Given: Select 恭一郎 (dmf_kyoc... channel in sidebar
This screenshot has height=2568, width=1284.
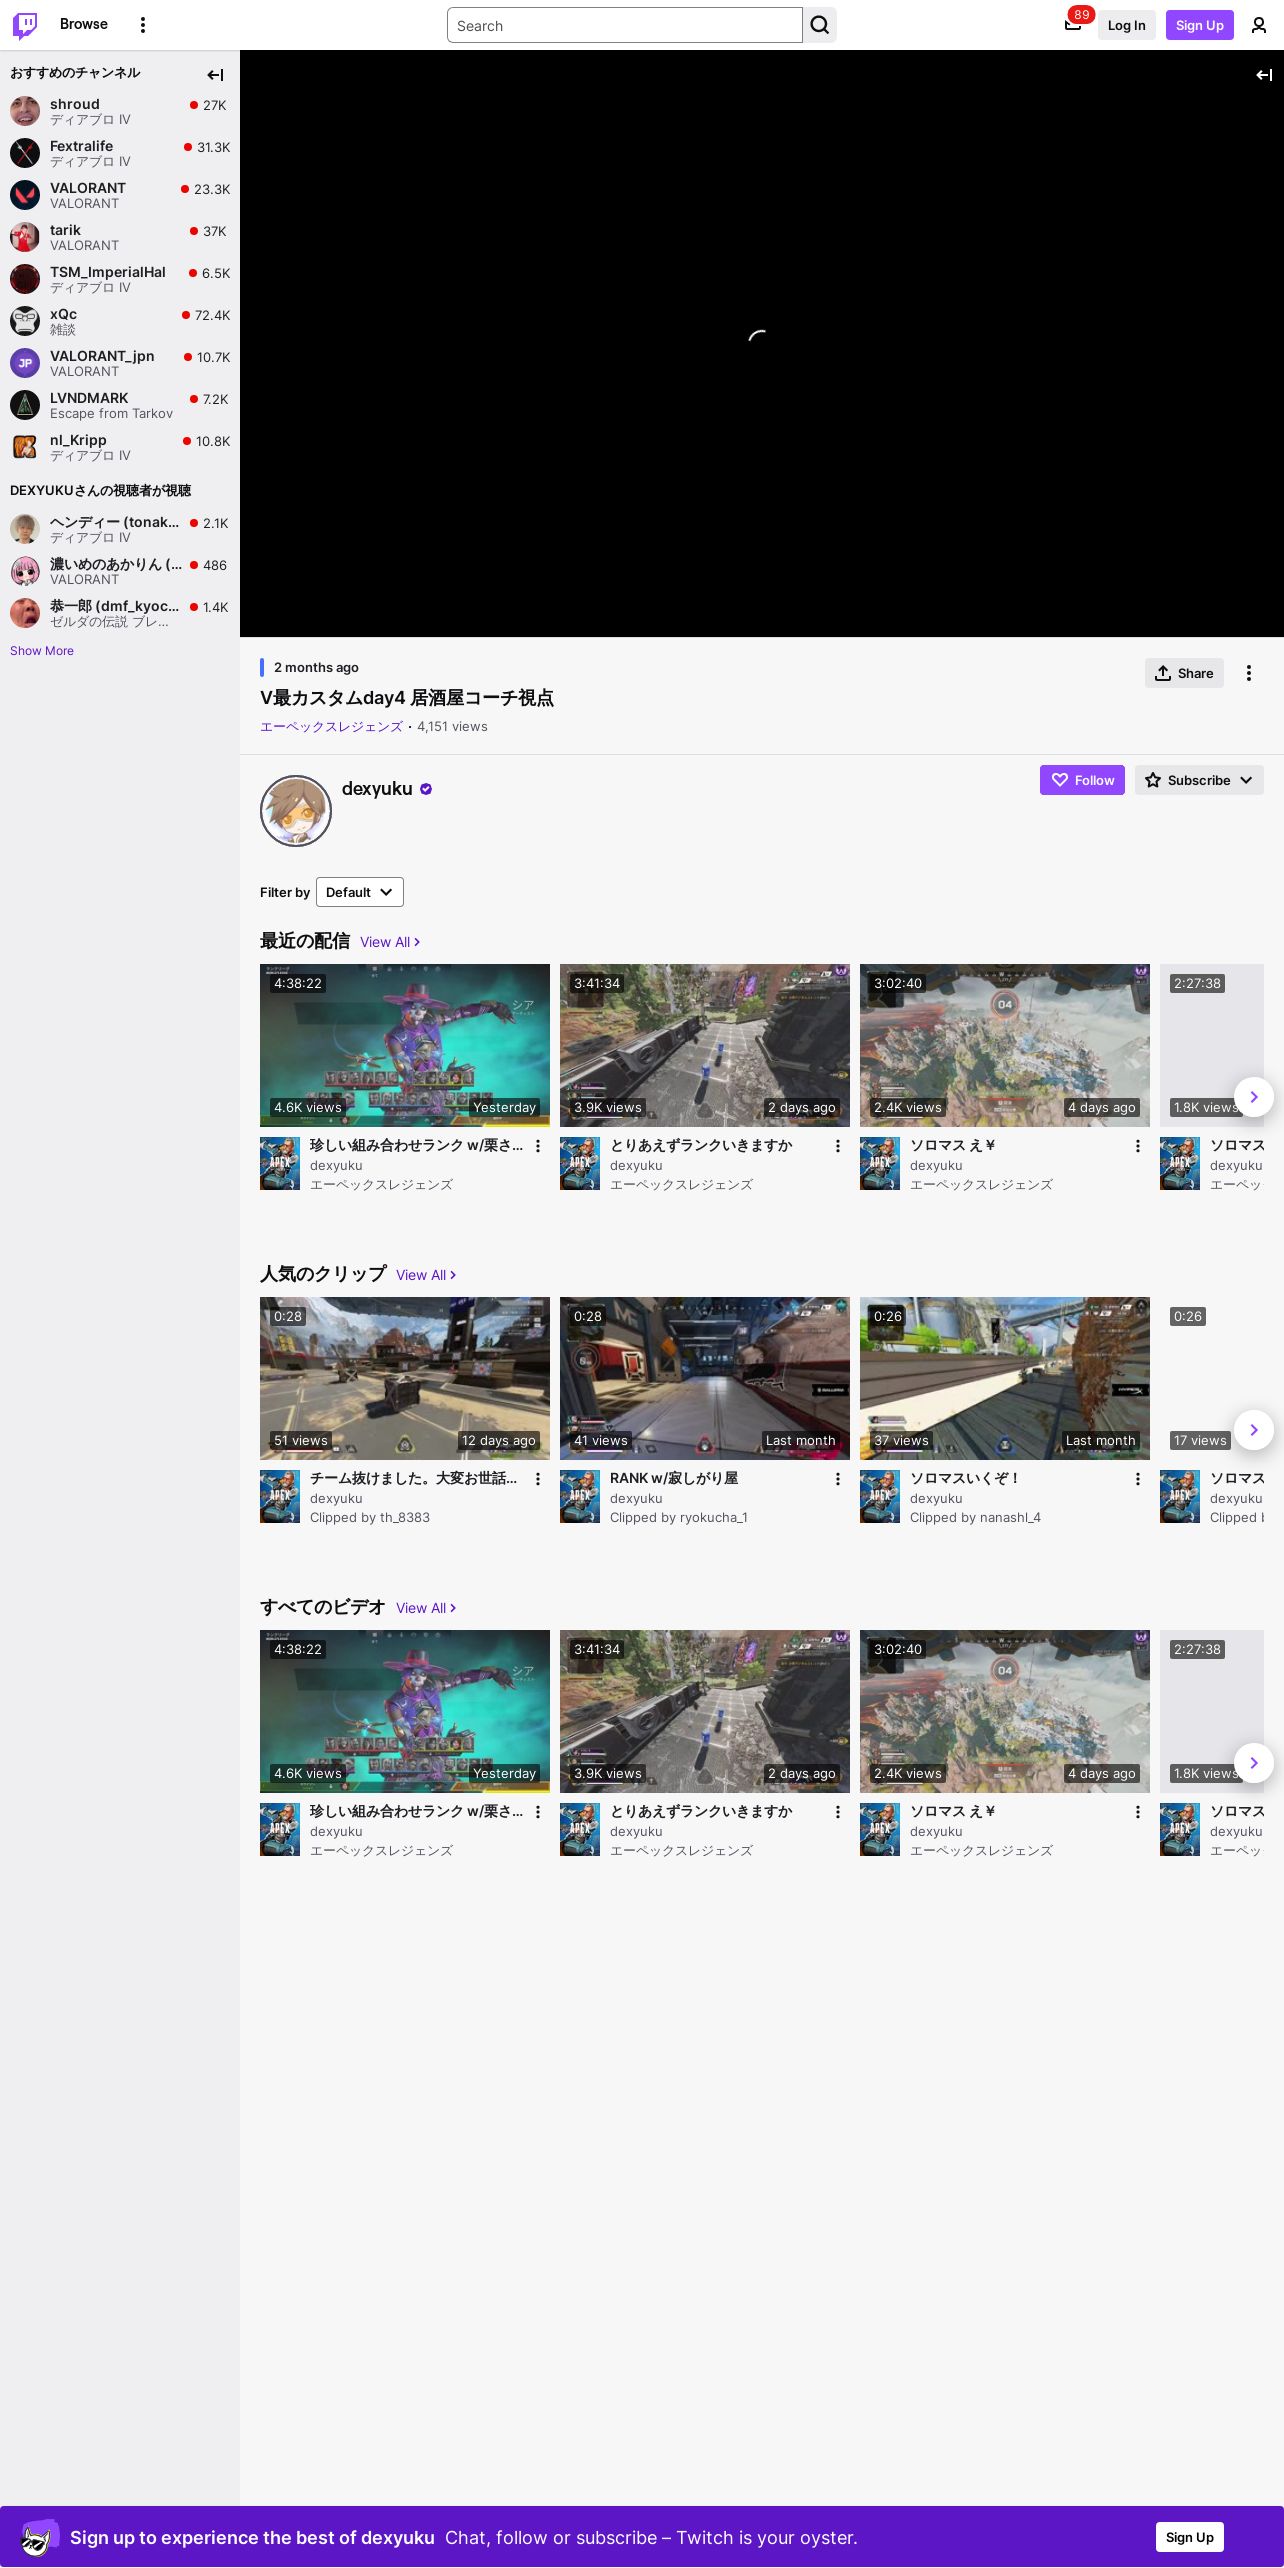Looking at the screenshot, I should pyautogui.click(x=120, y=613).
